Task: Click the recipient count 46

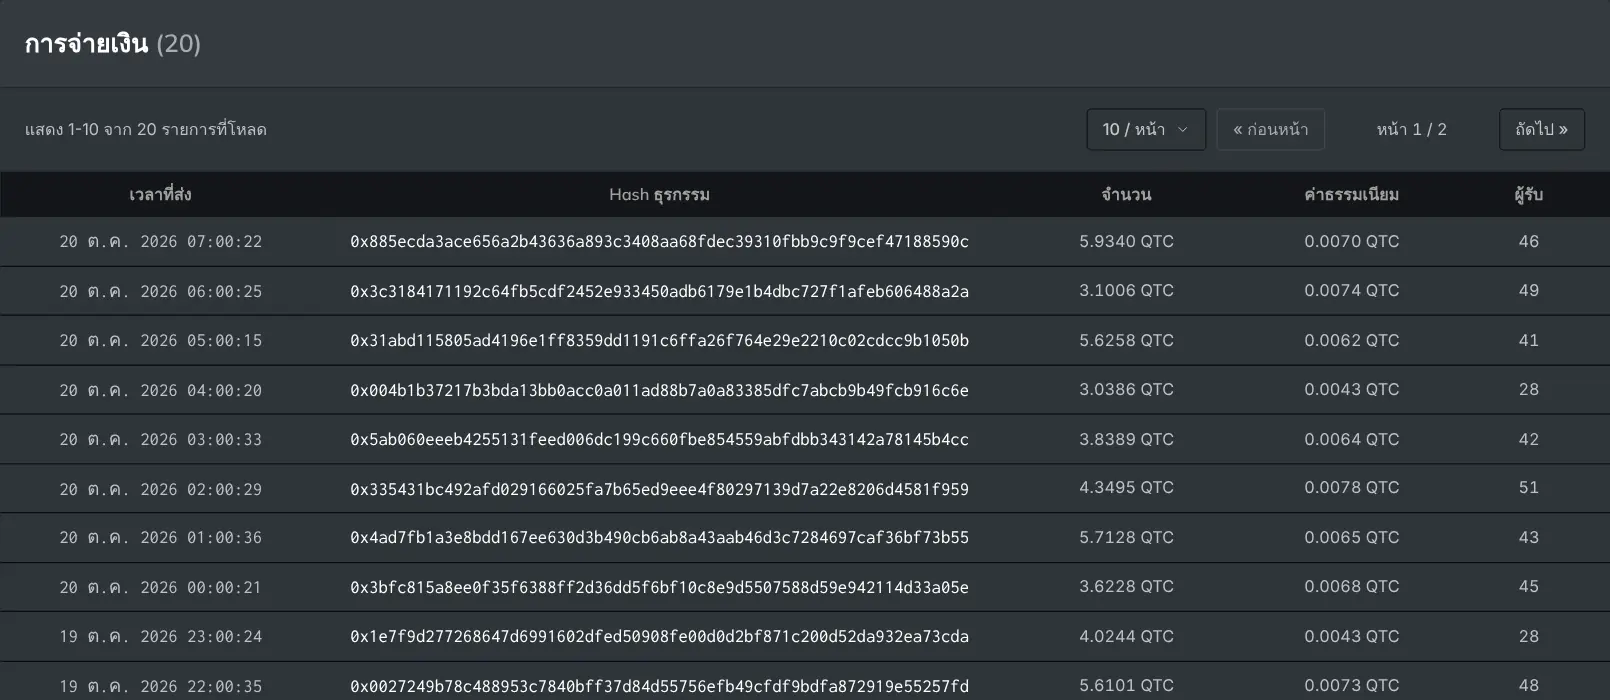Action: tap(1528, 241)
